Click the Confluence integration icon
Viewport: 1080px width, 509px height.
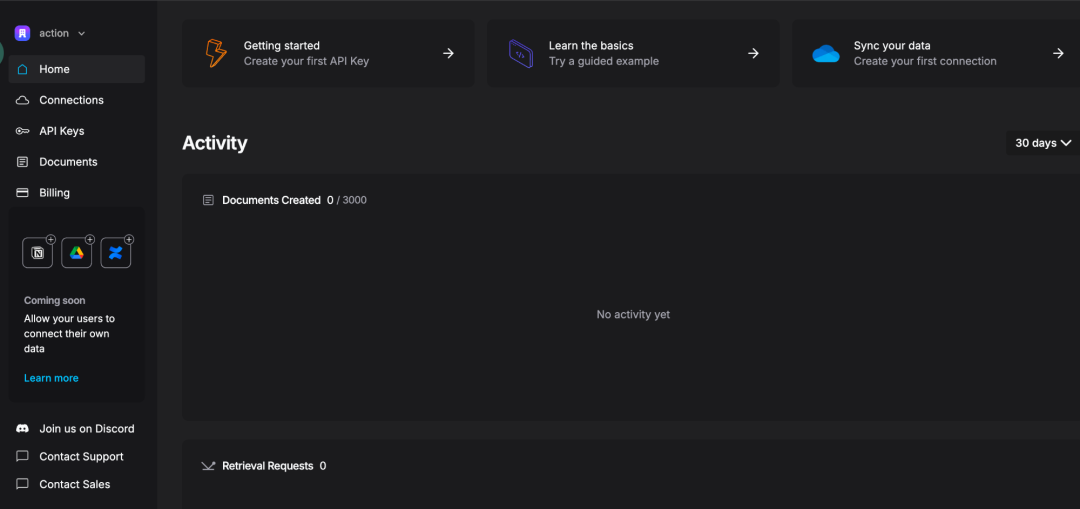[116, 253]
